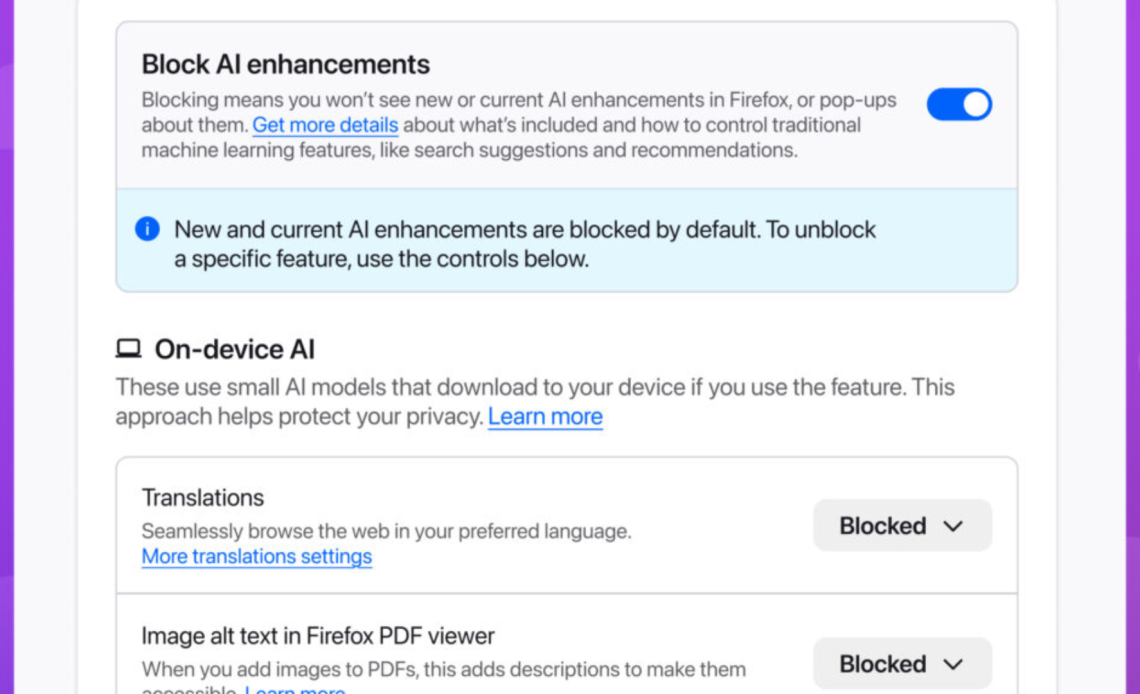Click the Block AI enhancements heading

(285, 64)
